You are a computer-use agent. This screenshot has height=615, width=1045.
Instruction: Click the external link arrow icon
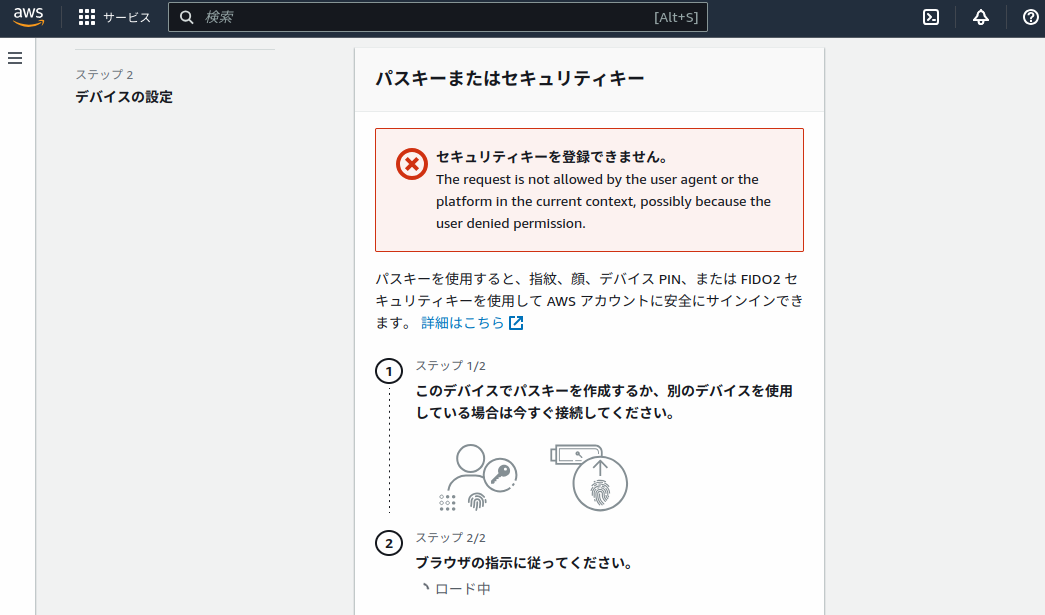[516, 323]
